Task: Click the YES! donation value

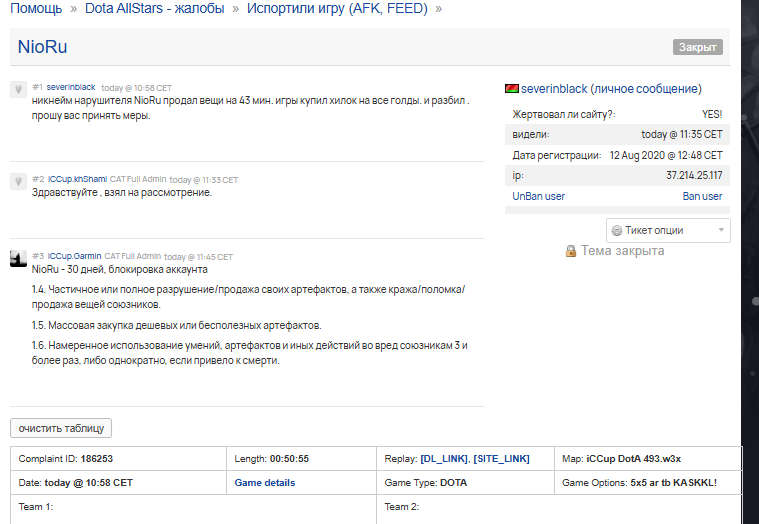Action: coord(712,115)
